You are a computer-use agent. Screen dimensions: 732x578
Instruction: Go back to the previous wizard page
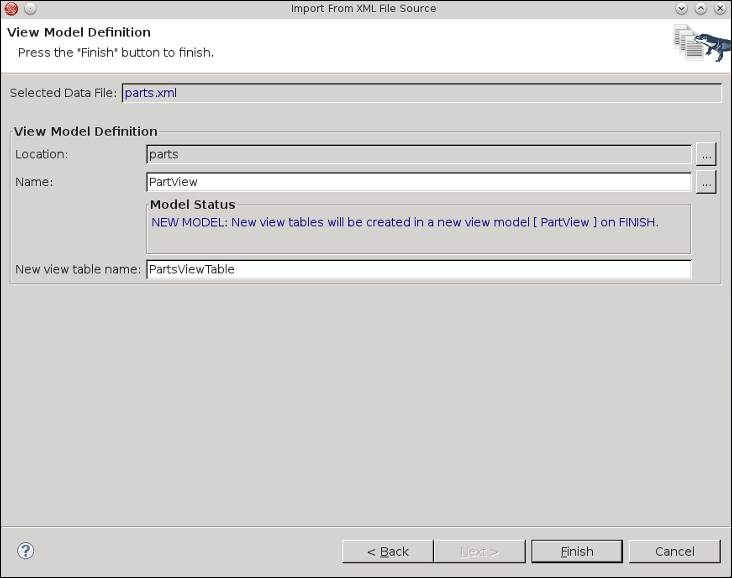387,551
